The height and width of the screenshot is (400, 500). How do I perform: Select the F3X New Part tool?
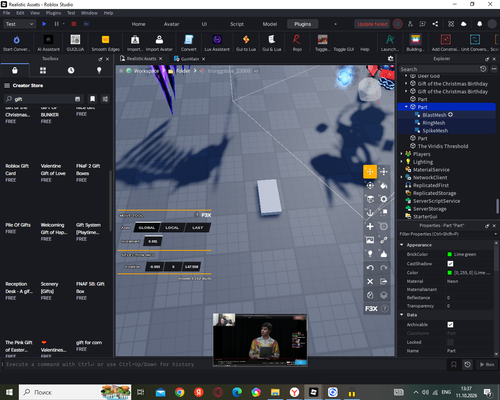point(370,226)
